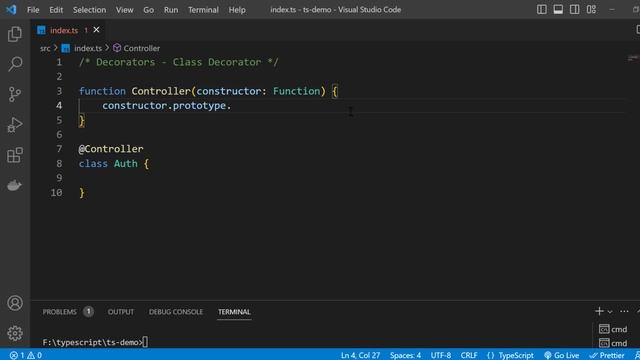Click the Ln 4, Col 27 status entry
The height and width of the screenshot is (360, 640).
360,355
